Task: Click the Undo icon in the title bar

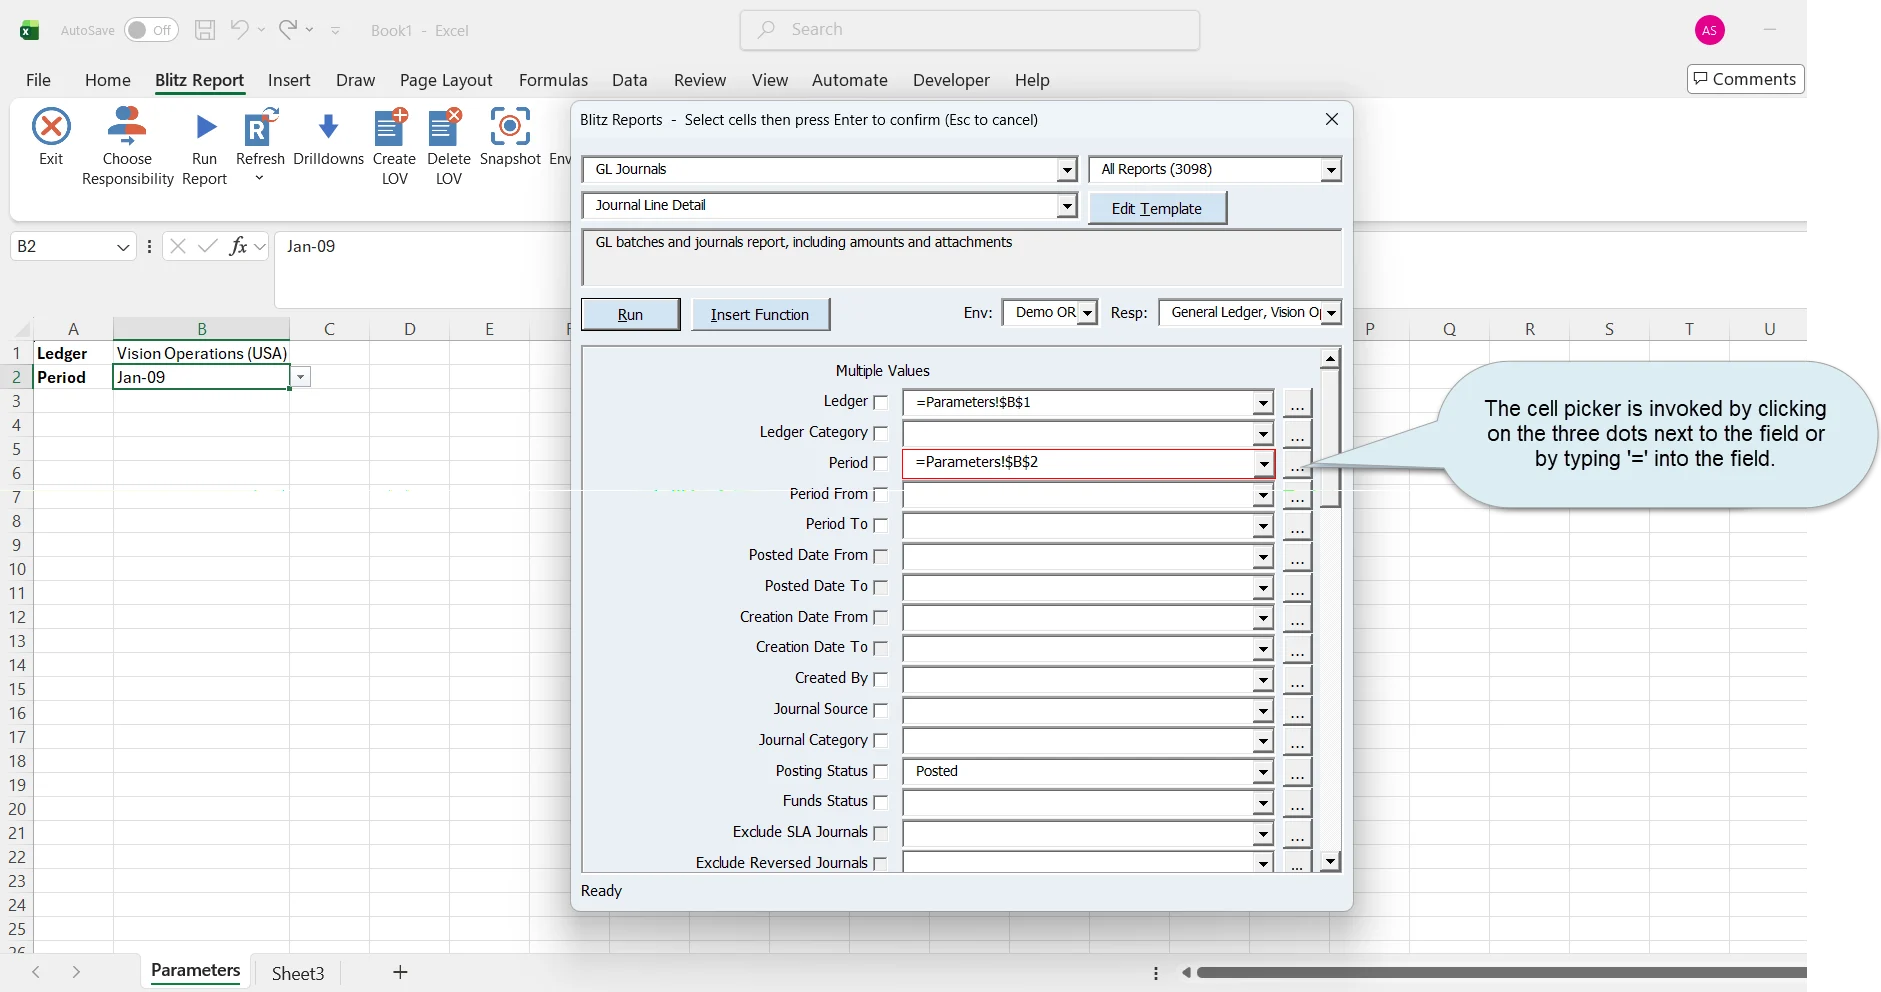Action: click(239, 29)
